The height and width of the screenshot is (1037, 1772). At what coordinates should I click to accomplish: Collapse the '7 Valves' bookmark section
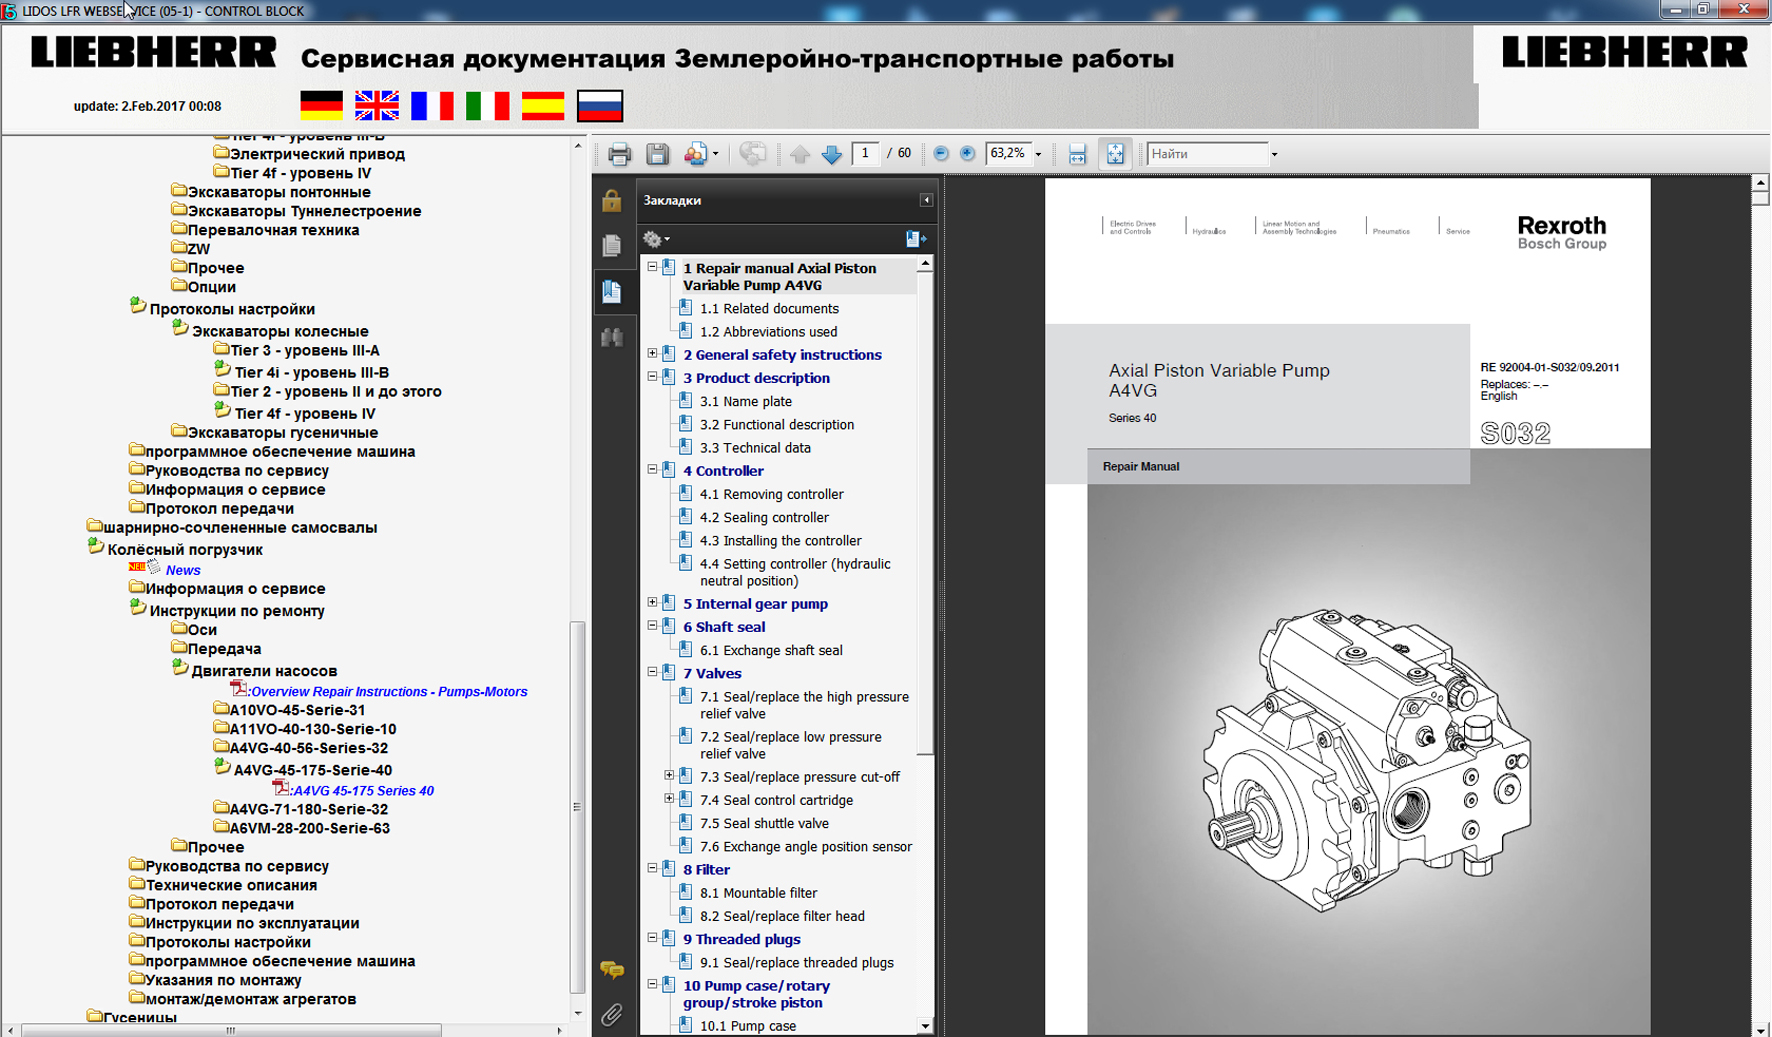pos(653,673)
